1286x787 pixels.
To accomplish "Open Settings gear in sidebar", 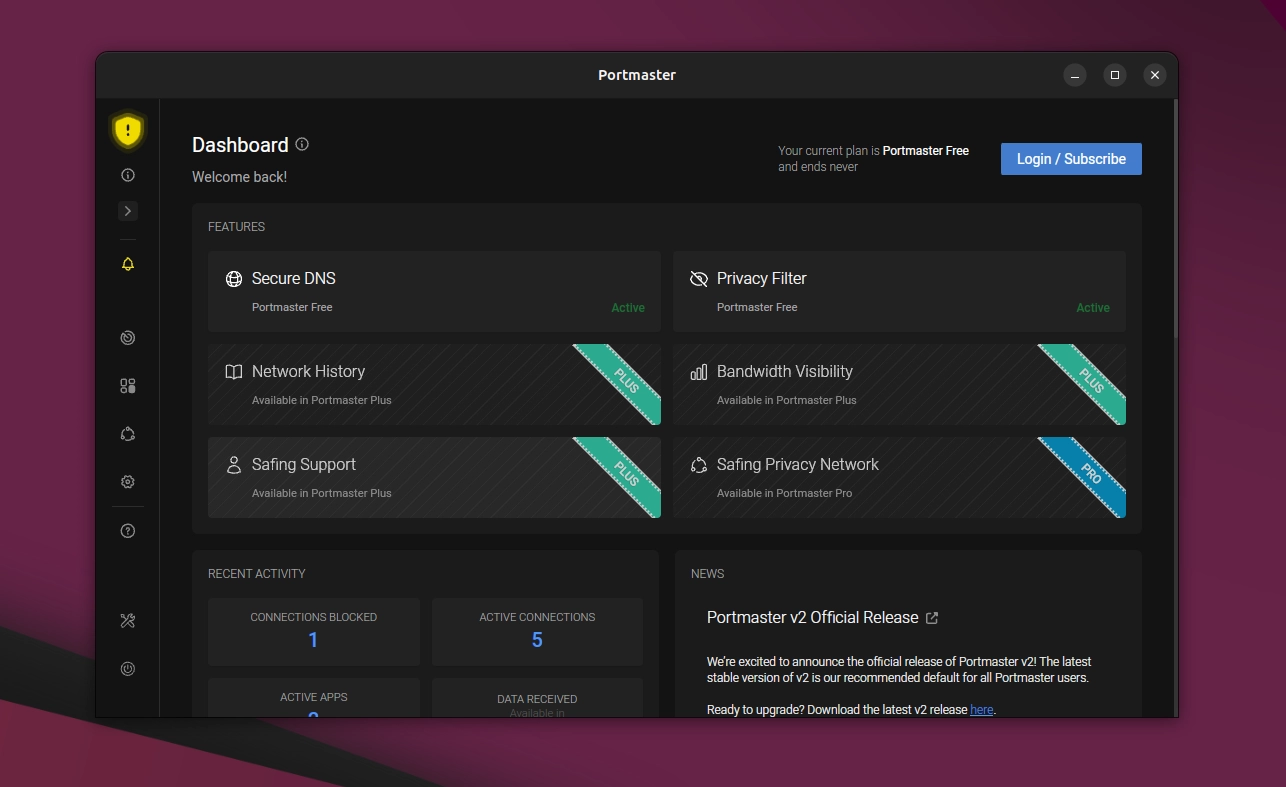I will (127, 482).
